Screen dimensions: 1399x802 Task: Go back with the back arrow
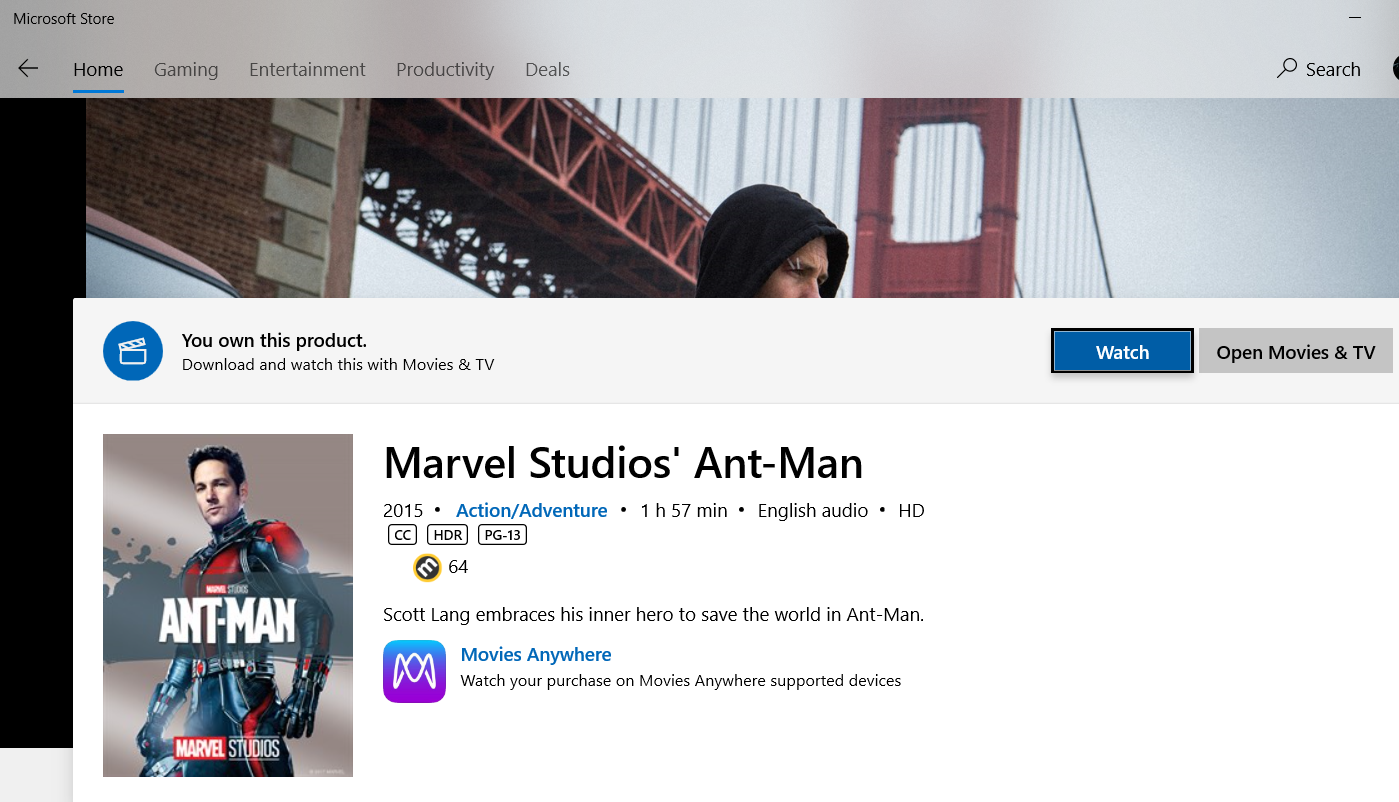[28, 69]
